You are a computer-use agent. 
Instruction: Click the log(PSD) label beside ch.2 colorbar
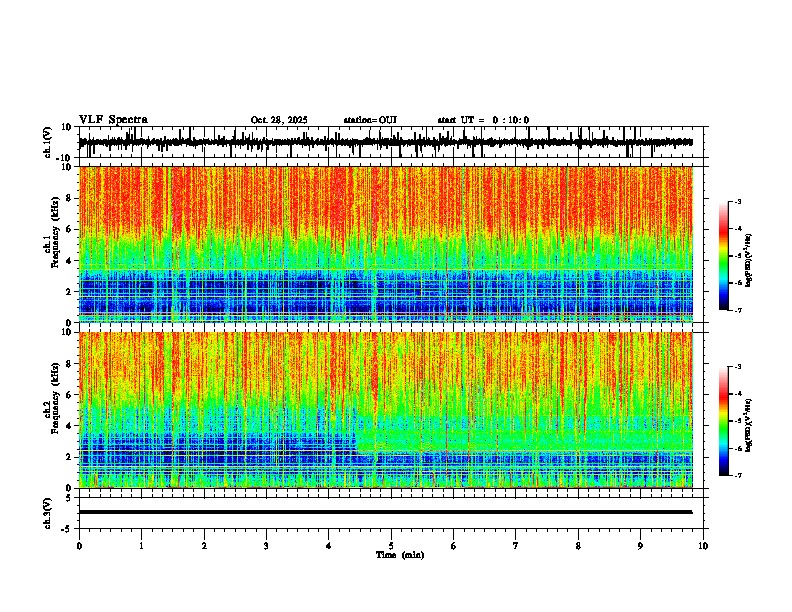[749, 425]
